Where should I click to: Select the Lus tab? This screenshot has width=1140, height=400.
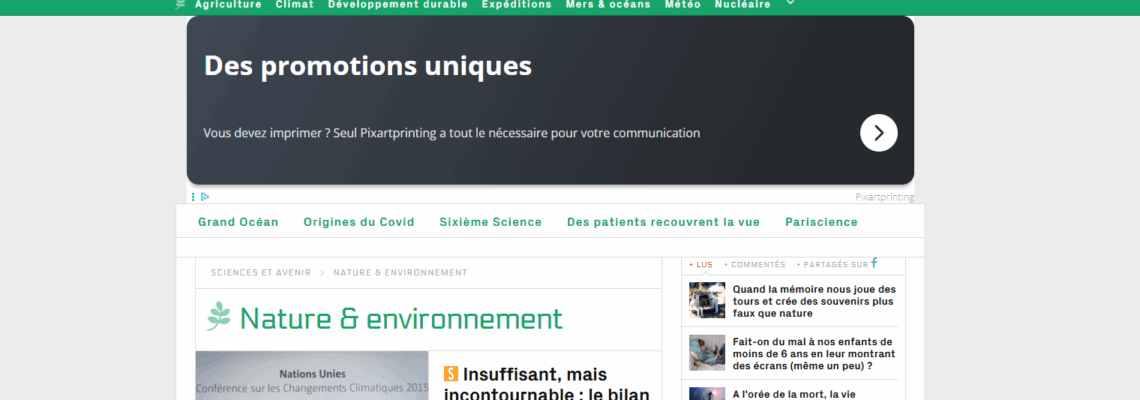pos(701,265)
